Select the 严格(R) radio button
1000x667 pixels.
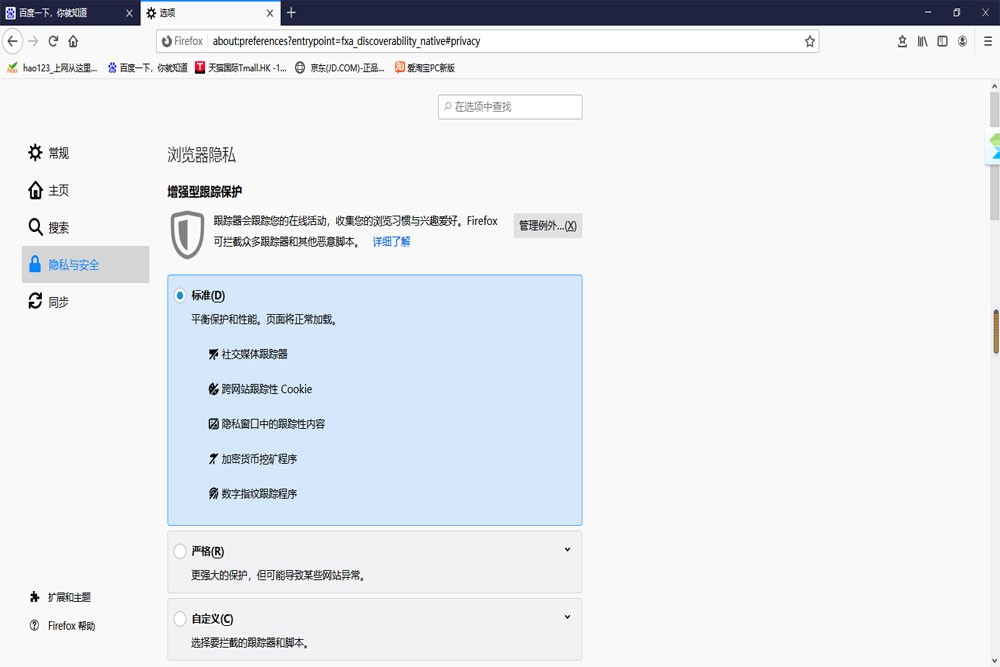[x=180, y=551]
